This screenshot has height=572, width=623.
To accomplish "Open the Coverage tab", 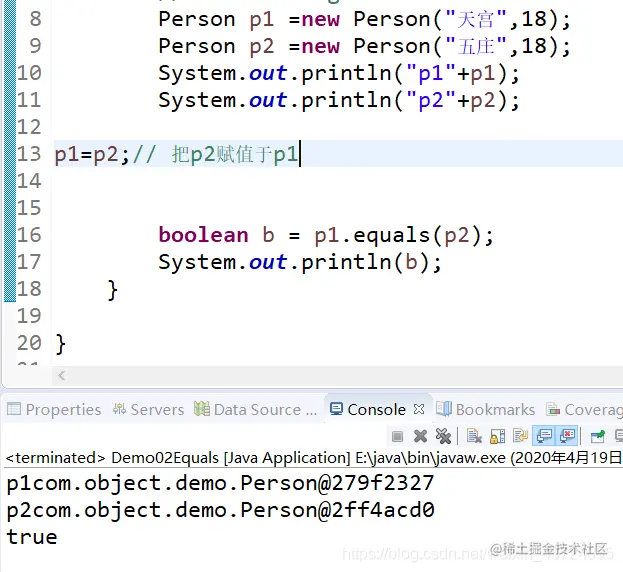I will point(584,409).
